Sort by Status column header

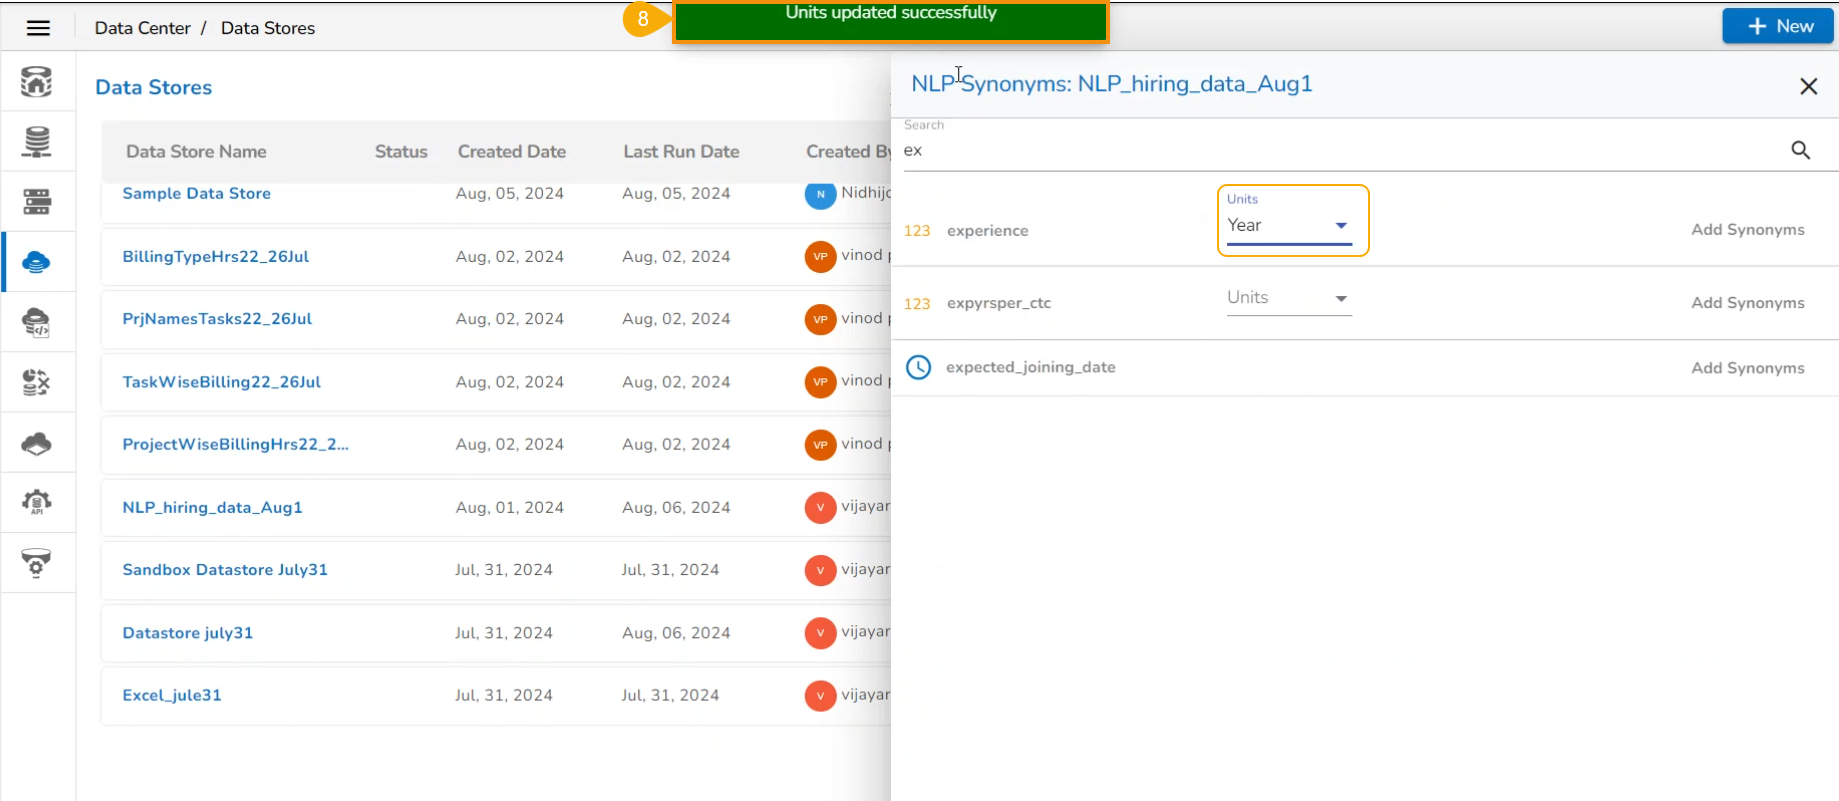[x=401, y=152]
